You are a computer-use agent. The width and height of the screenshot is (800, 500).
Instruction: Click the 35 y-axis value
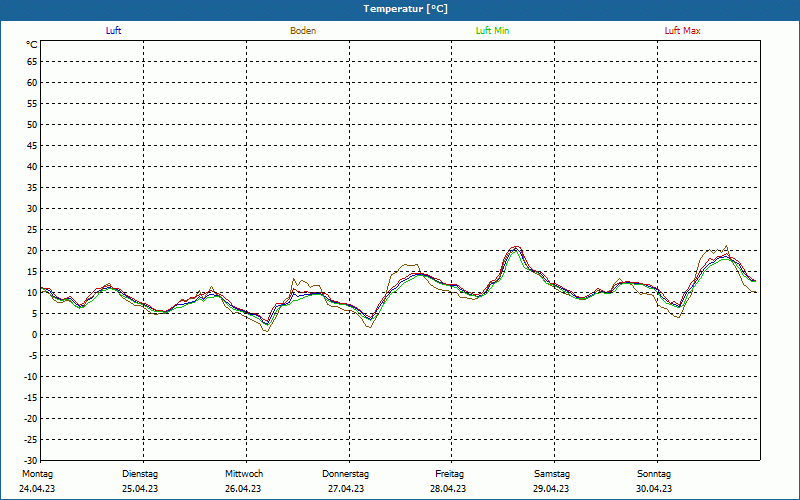[32, 188]
